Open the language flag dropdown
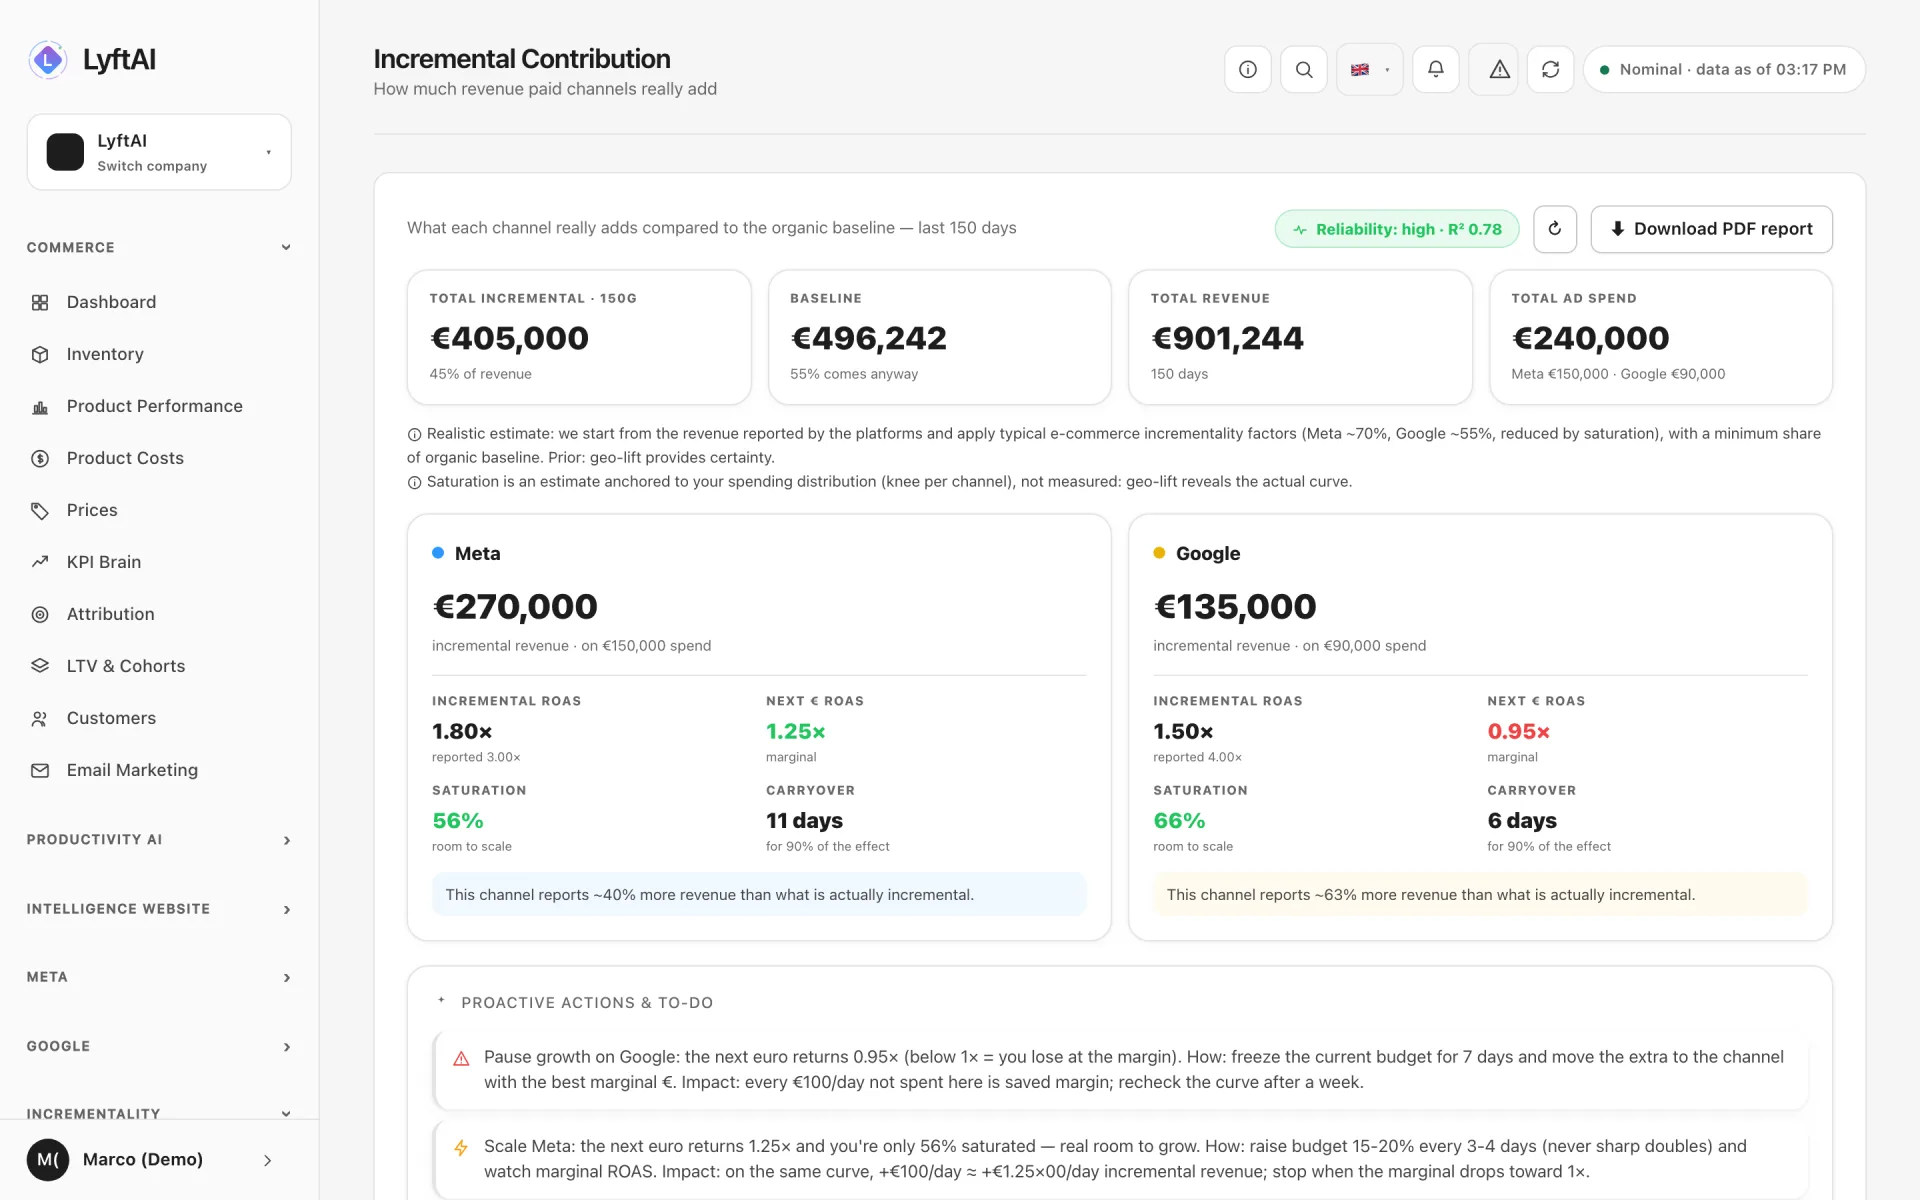This screenshot has height=1200, width=1920. [x=1370, y=70]
